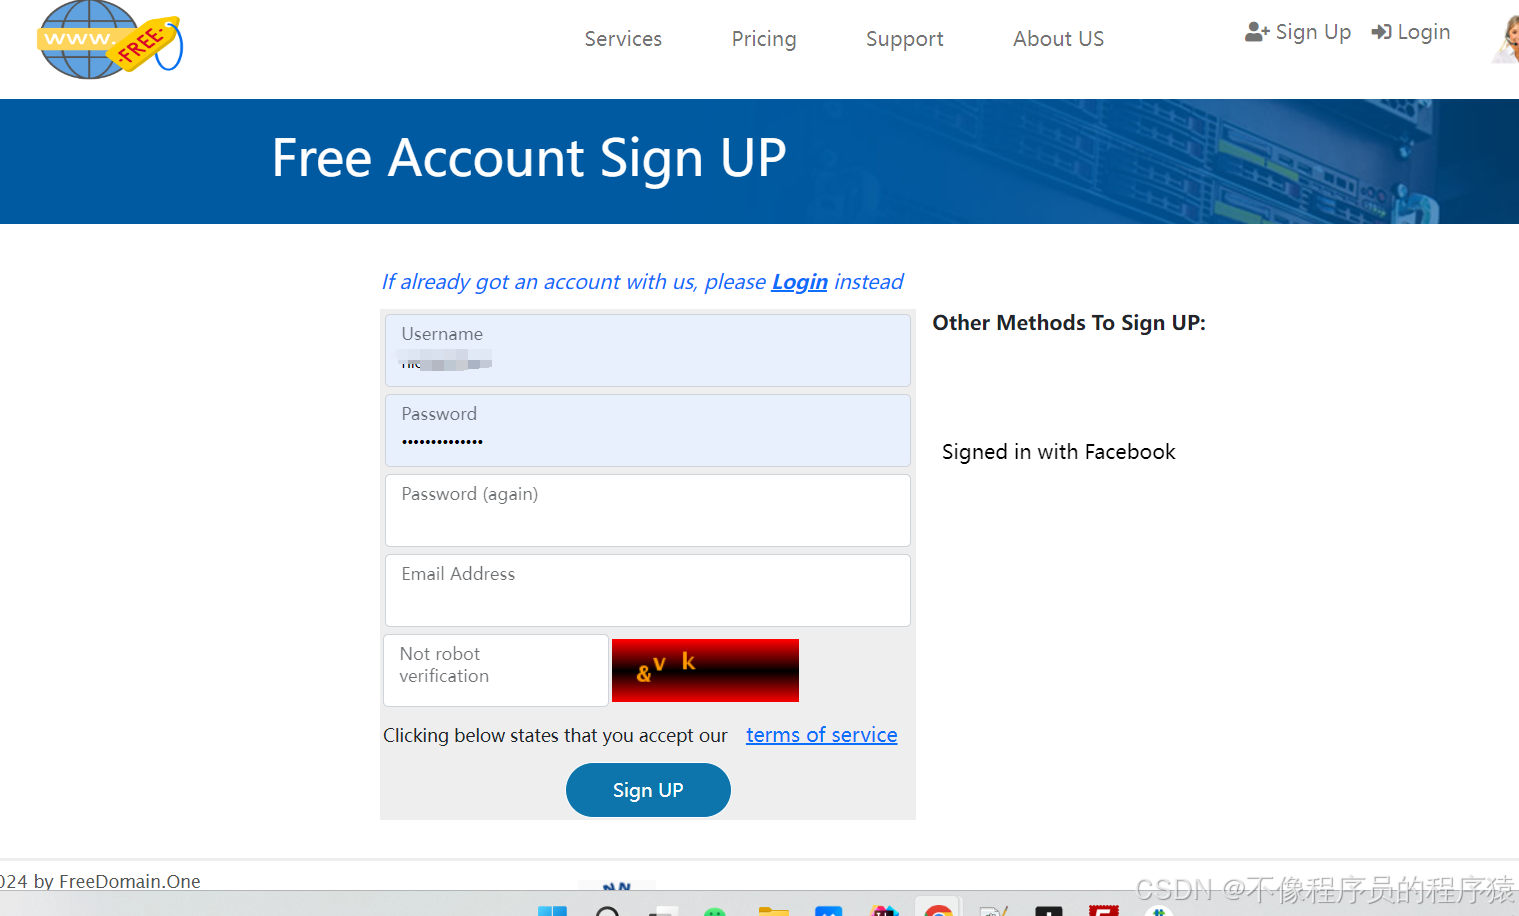
Task: Open the terms of service link
Action: [821, 735]
